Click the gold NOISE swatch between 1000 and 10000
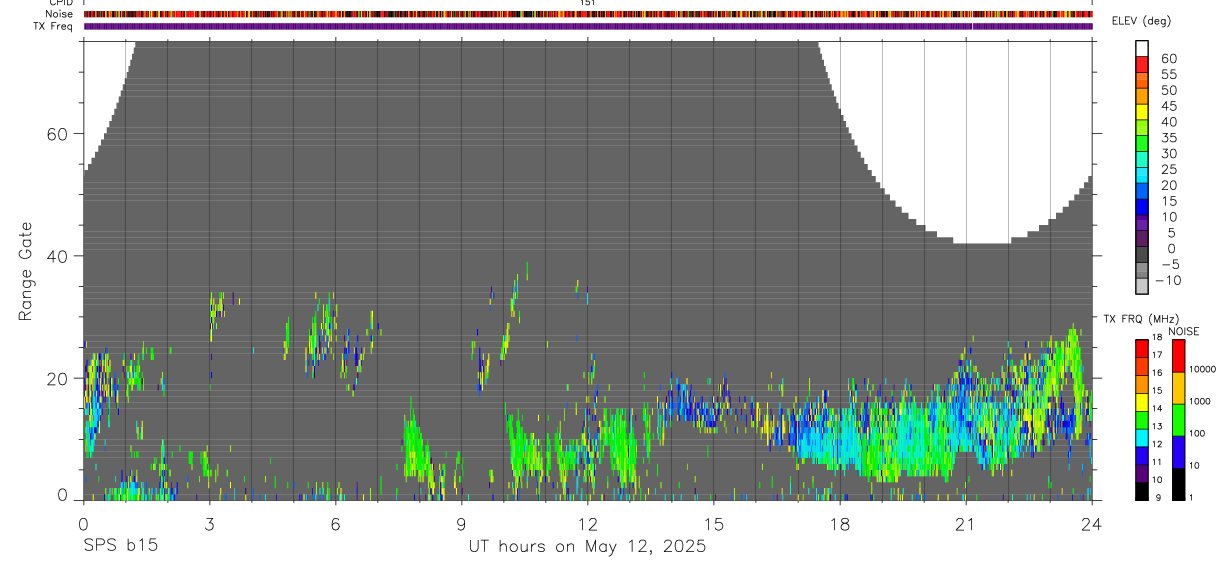Screen dimensions: 1228x567 (1179, 387)
